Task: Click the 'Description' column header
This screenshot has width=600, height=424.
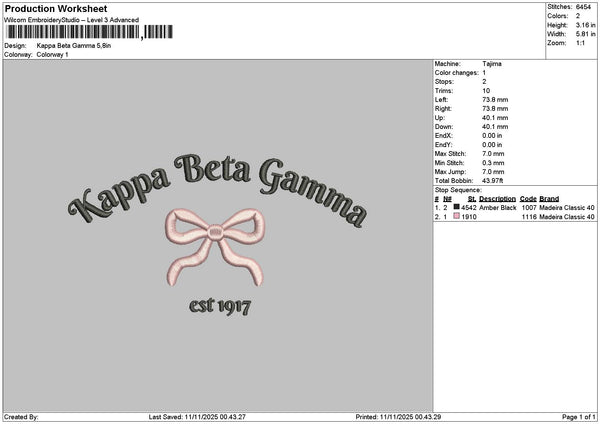Action: tap(497, 199)
